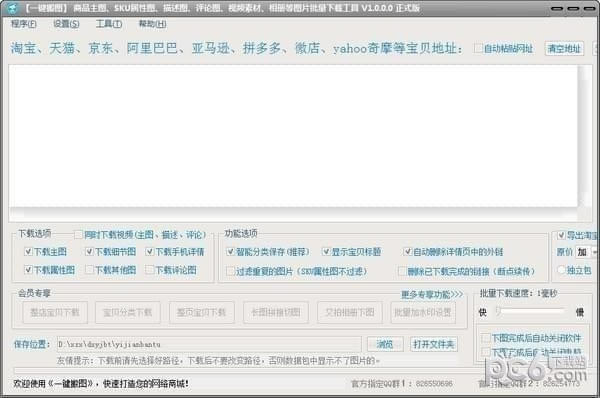
Task: Click the 清空地址 button
Action: 564,49
